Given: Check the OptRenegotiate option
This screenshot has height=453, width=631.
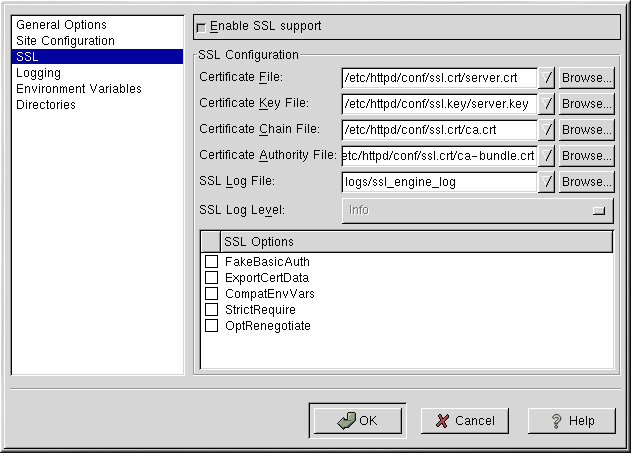Looking at the screenshot, I should point(211,326).
